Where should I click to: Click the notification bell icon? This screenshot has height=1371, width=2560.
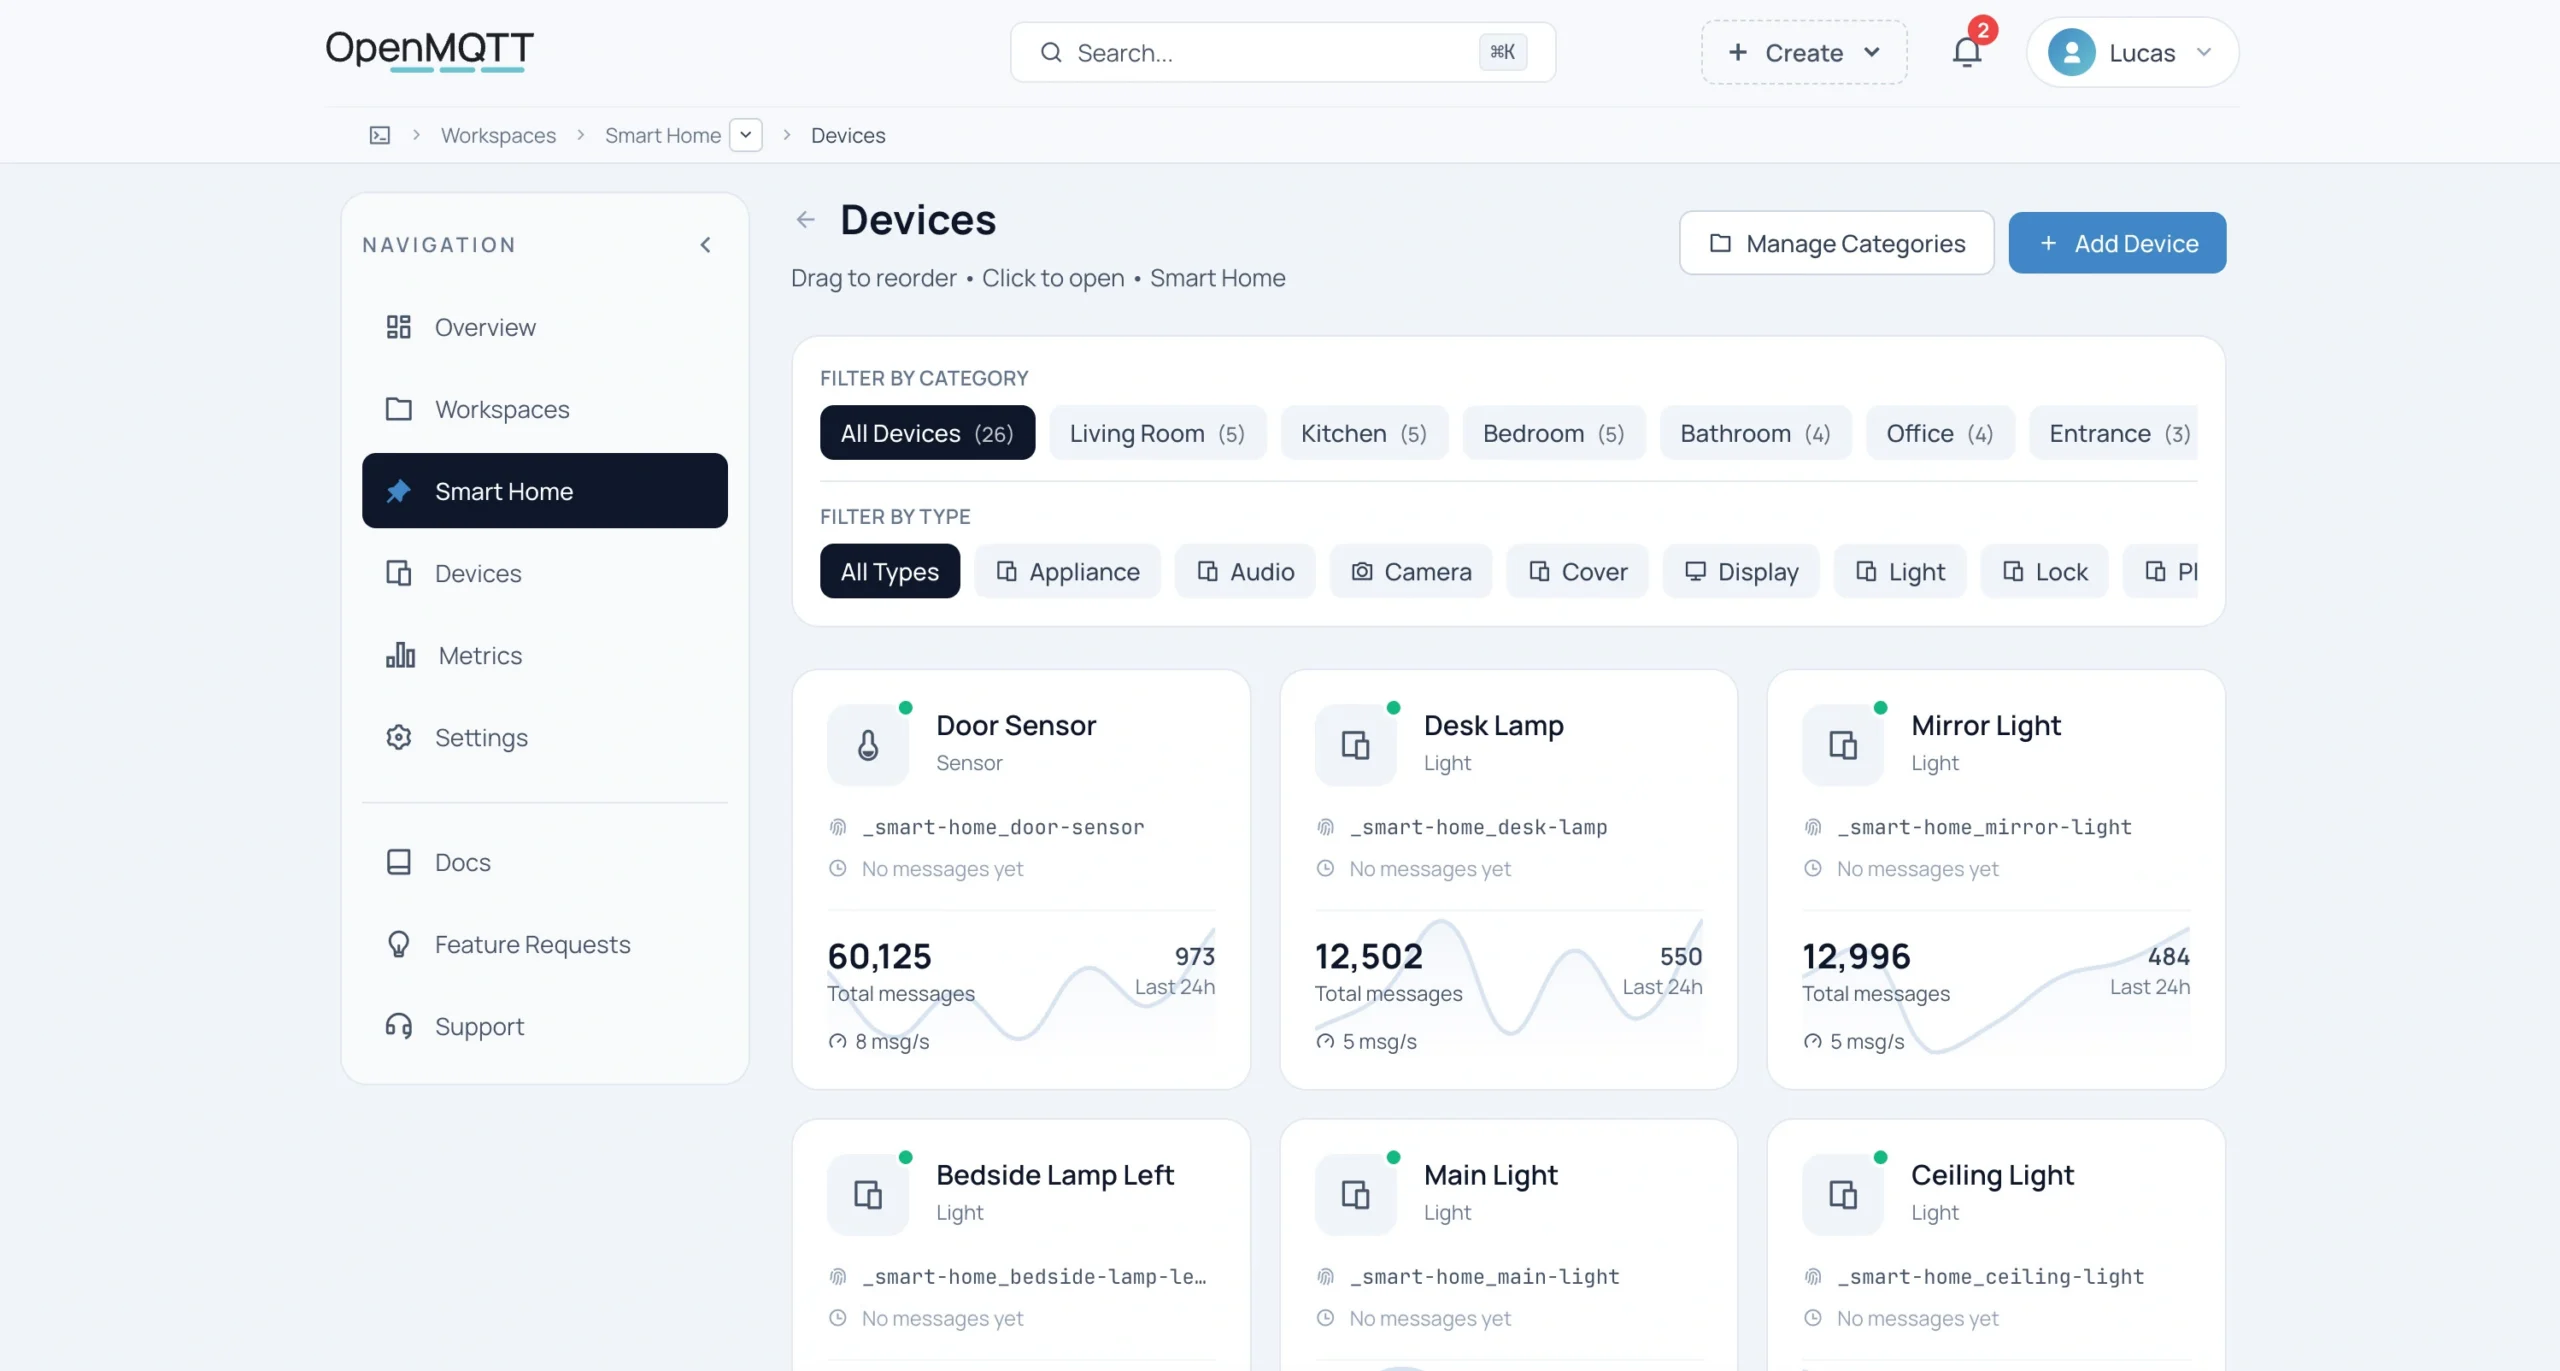pyautogui.click(x=1966, y=52)
